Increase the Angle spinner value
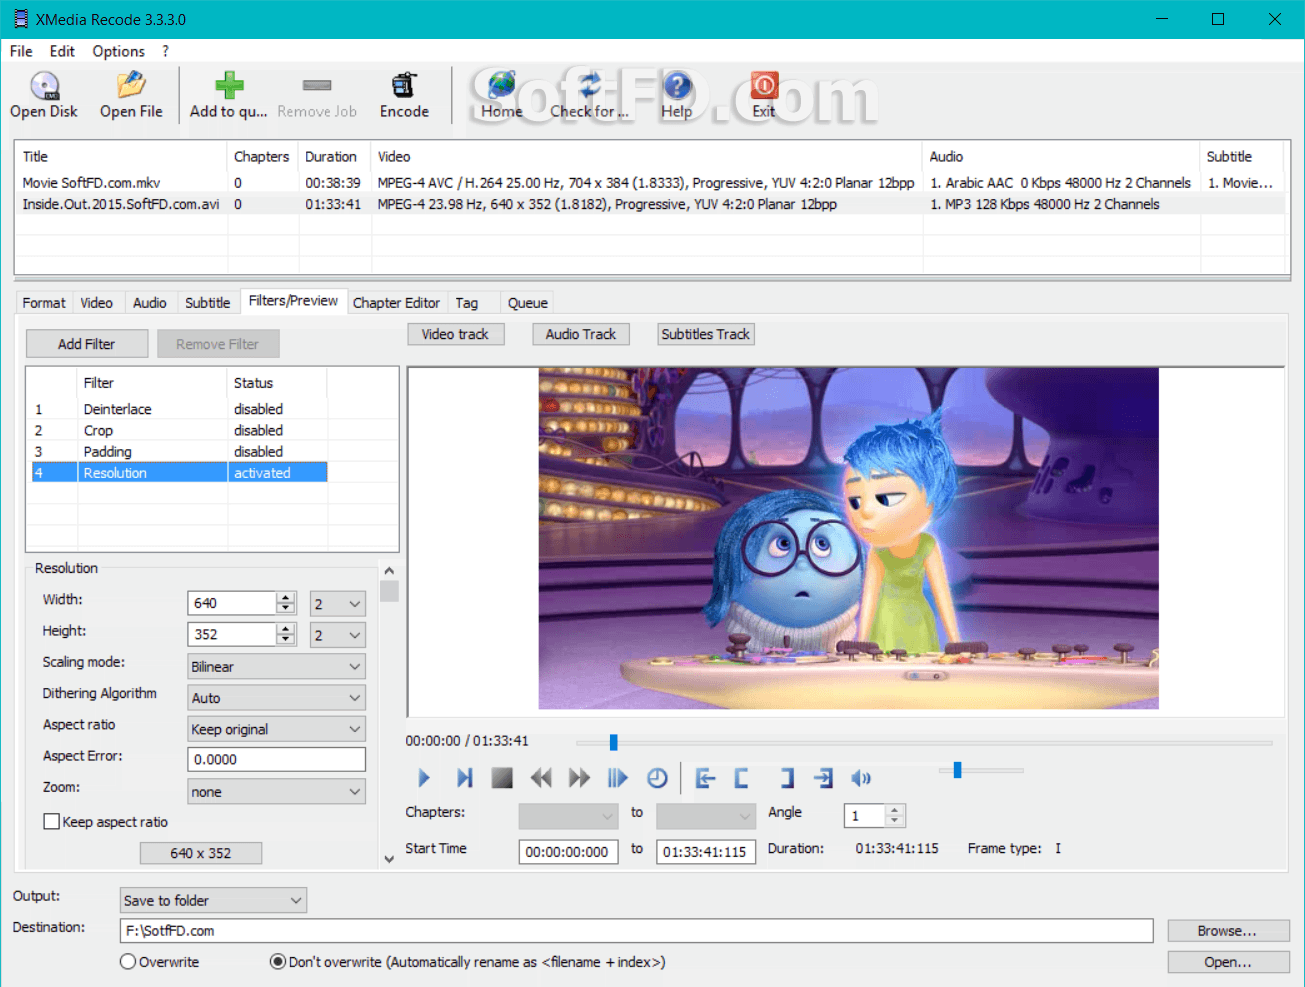1305x987 pixels. point(895,811)
